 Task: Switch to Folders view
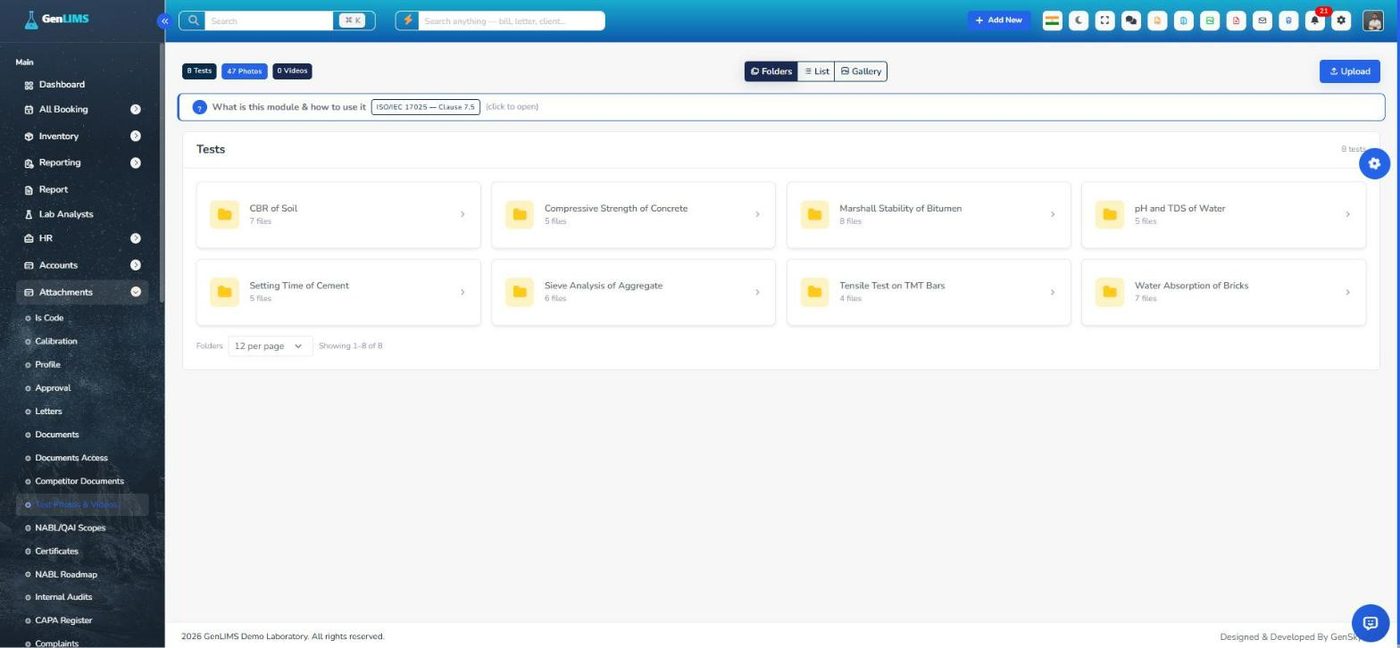click(771, 71)
